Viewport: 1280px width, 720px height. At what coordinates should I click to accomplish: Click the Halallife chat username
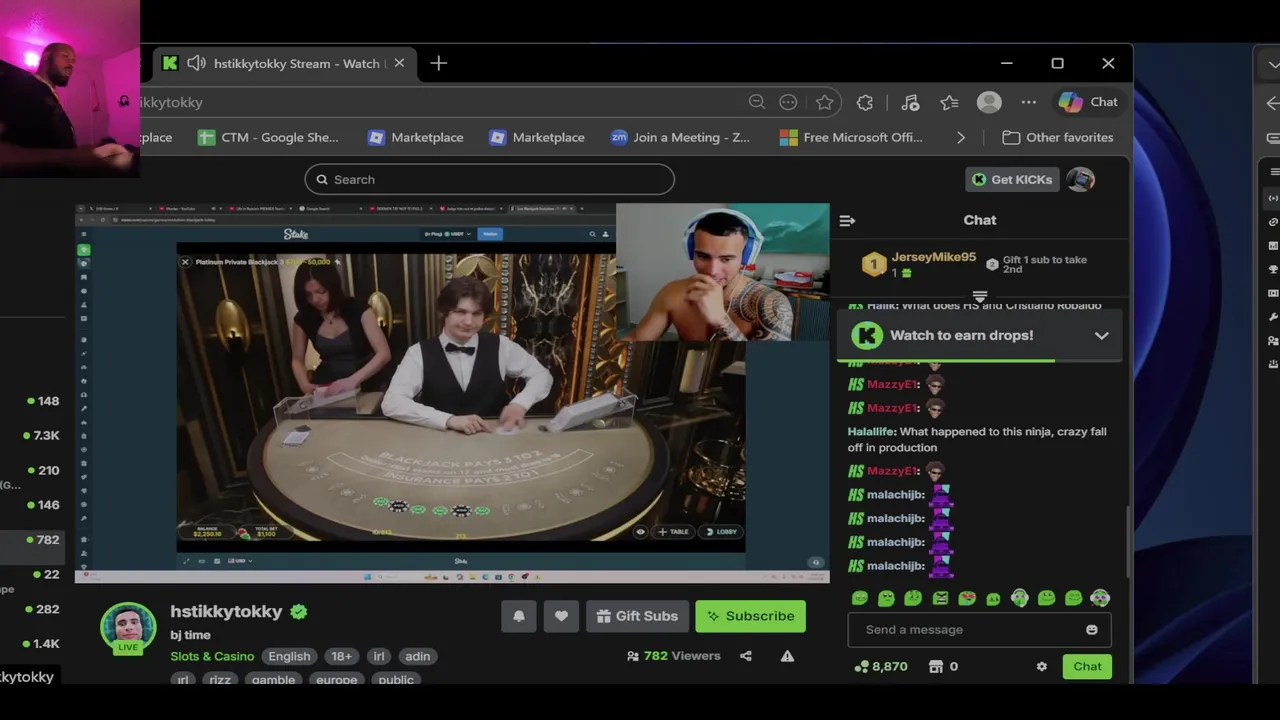[x=871, y=431]
